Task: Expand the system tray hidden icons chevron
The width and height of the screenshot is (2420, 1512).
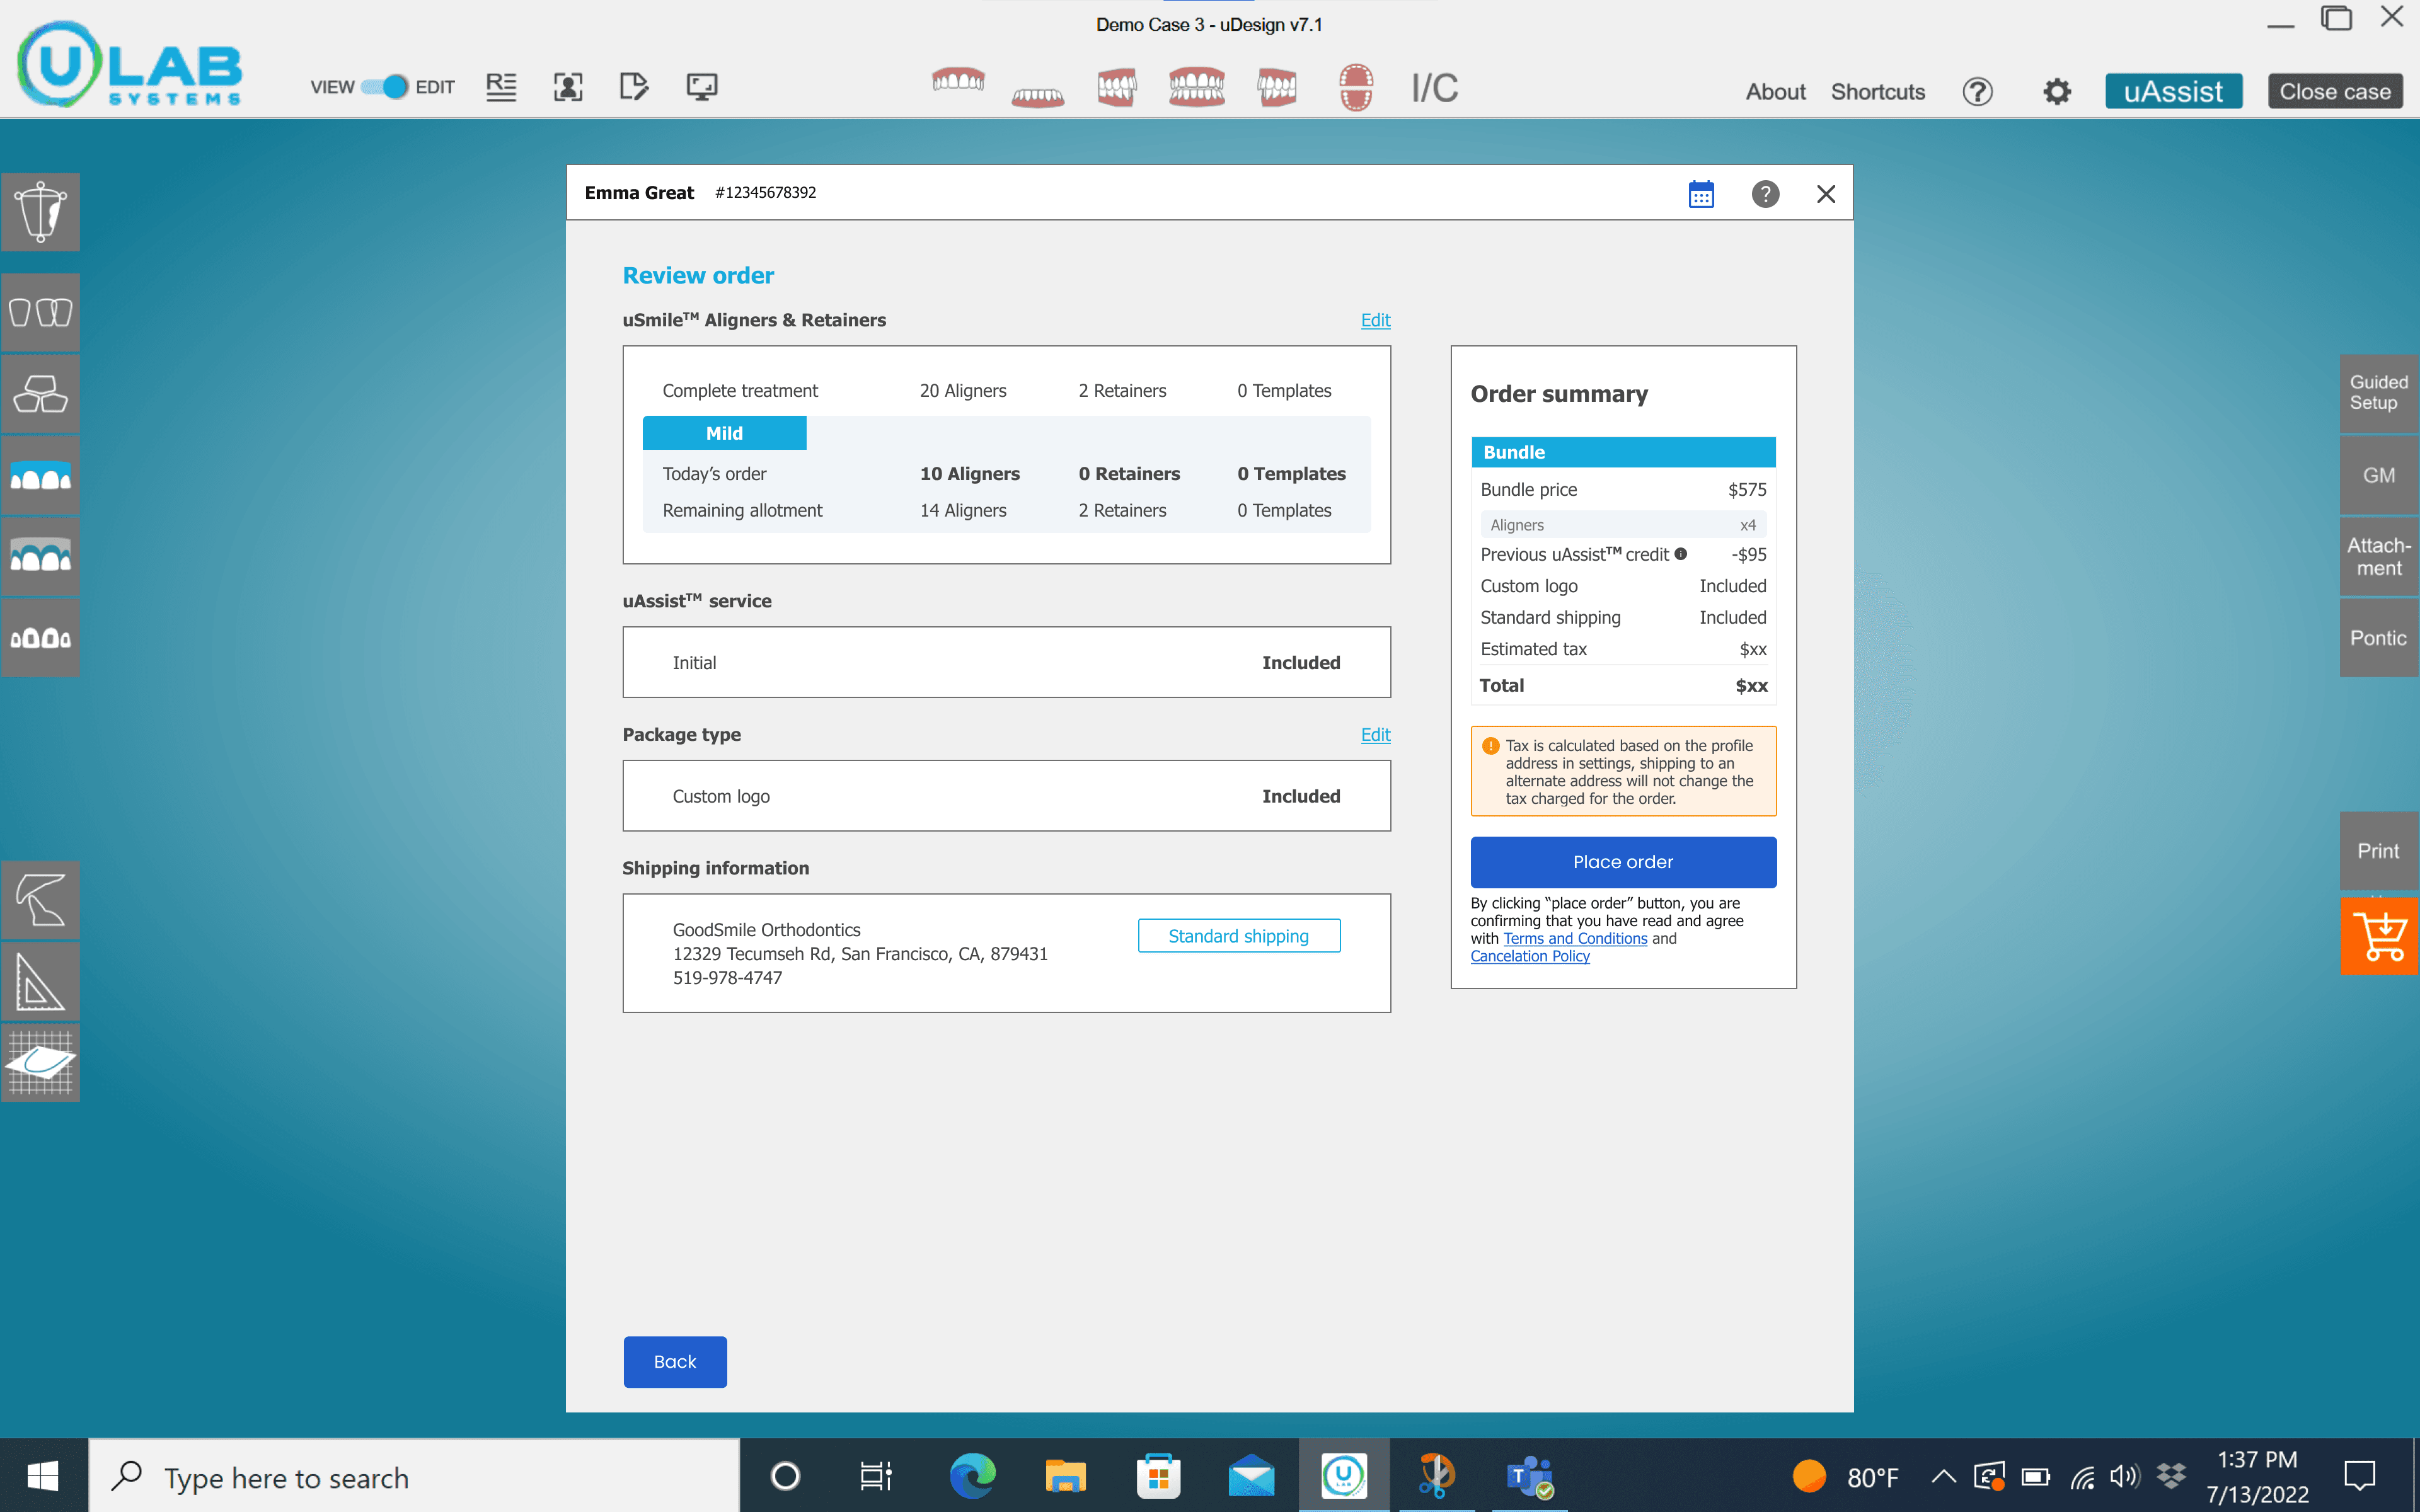Action: [x=1943, y=1476]
